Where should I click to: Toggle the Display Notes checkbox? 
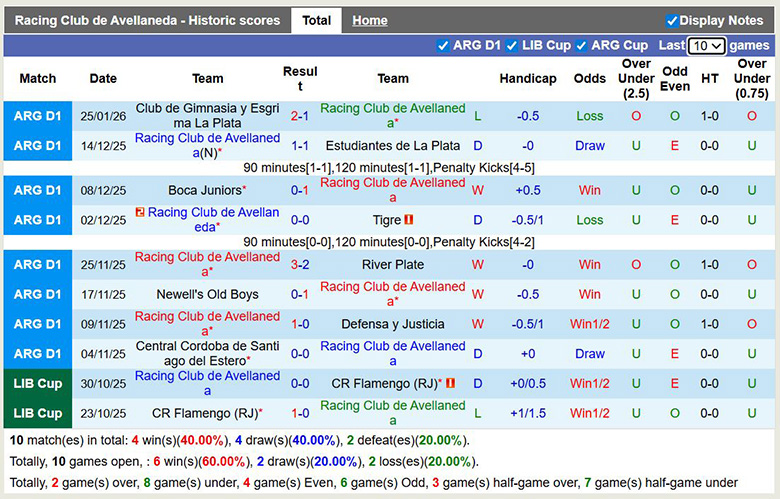click(x=672, y=20)
